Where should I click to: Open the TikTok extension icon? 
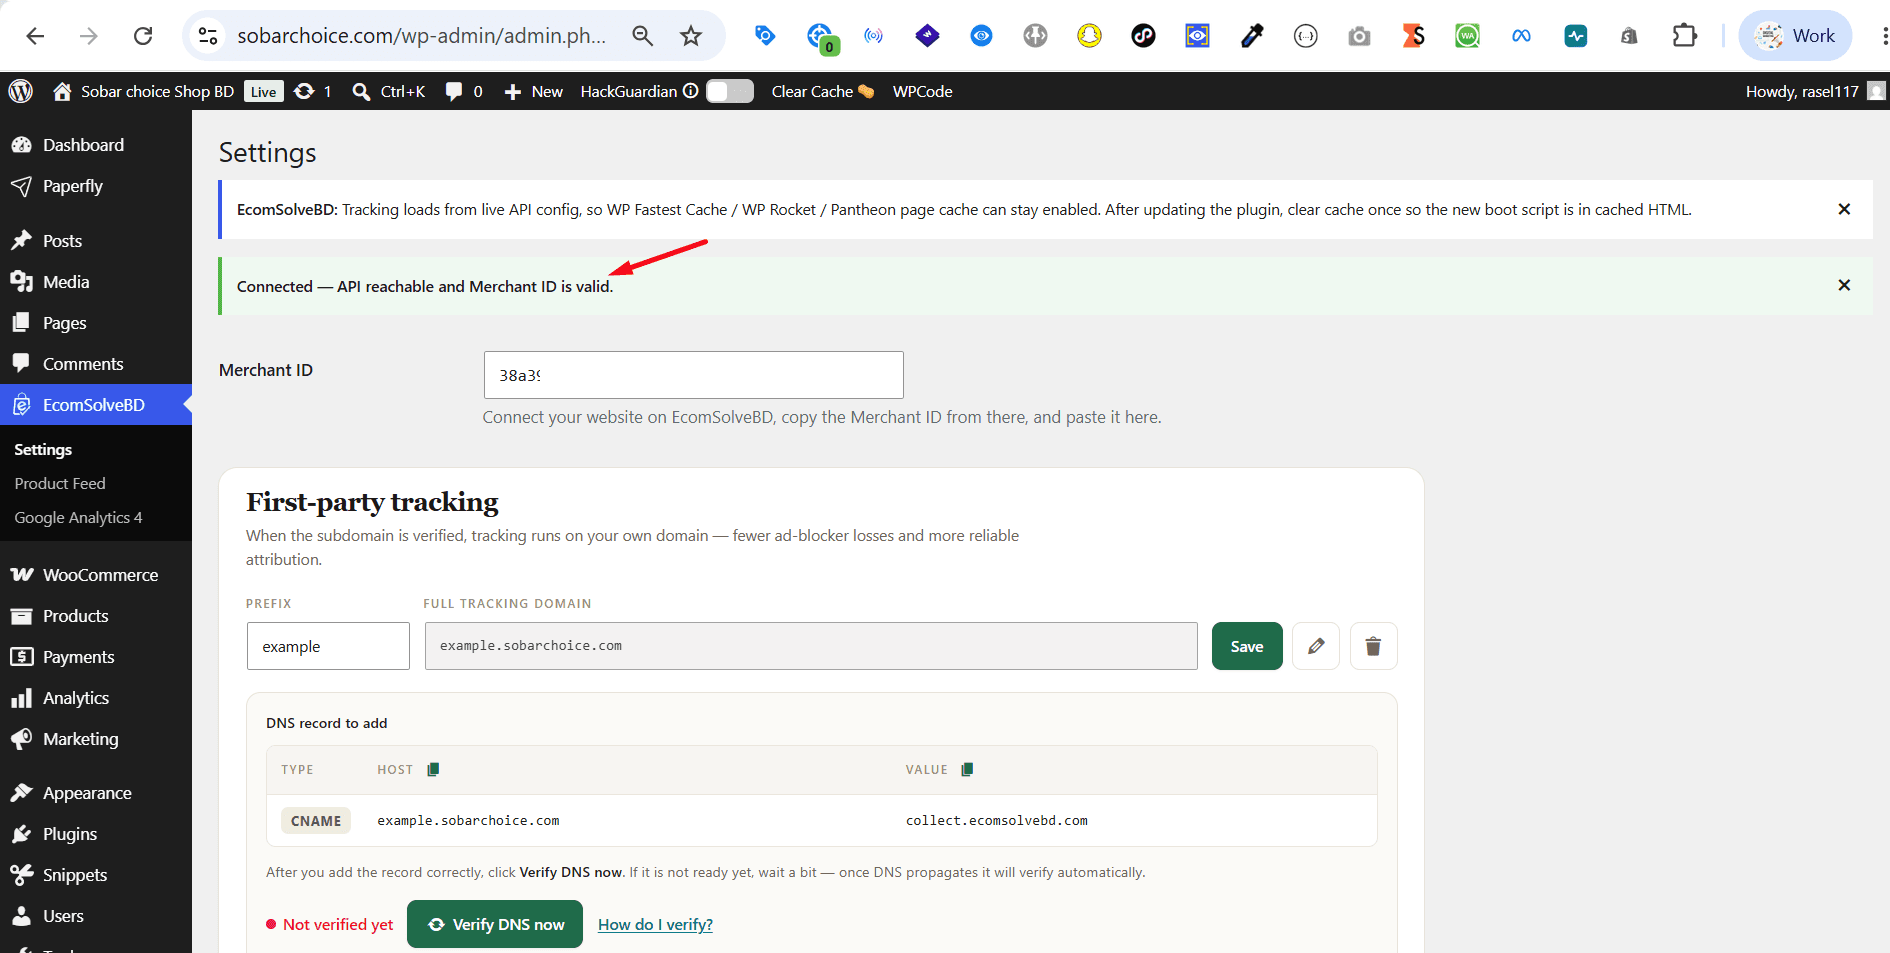[1143, 36]
